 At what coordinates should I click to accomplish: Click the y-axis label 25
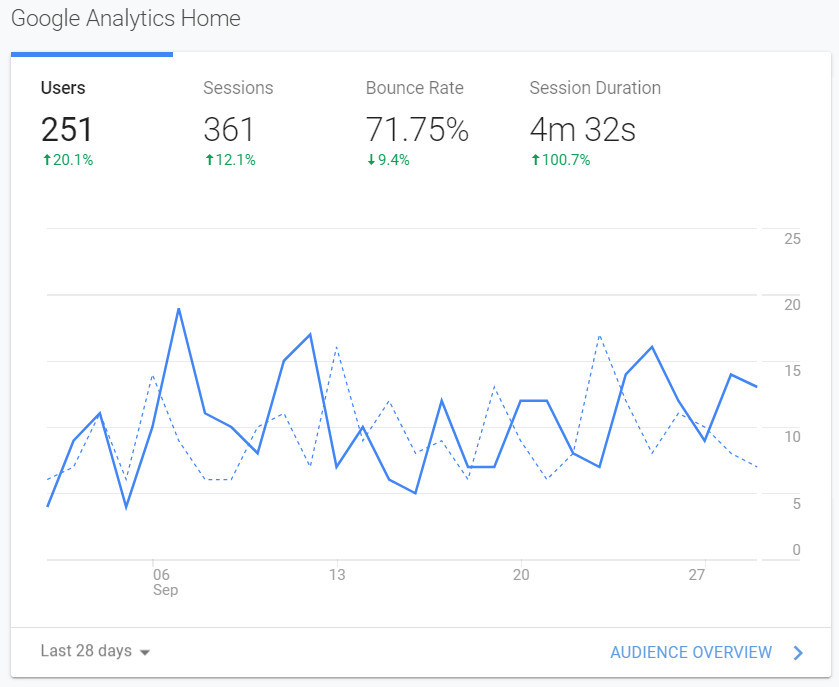pos(792,239)
